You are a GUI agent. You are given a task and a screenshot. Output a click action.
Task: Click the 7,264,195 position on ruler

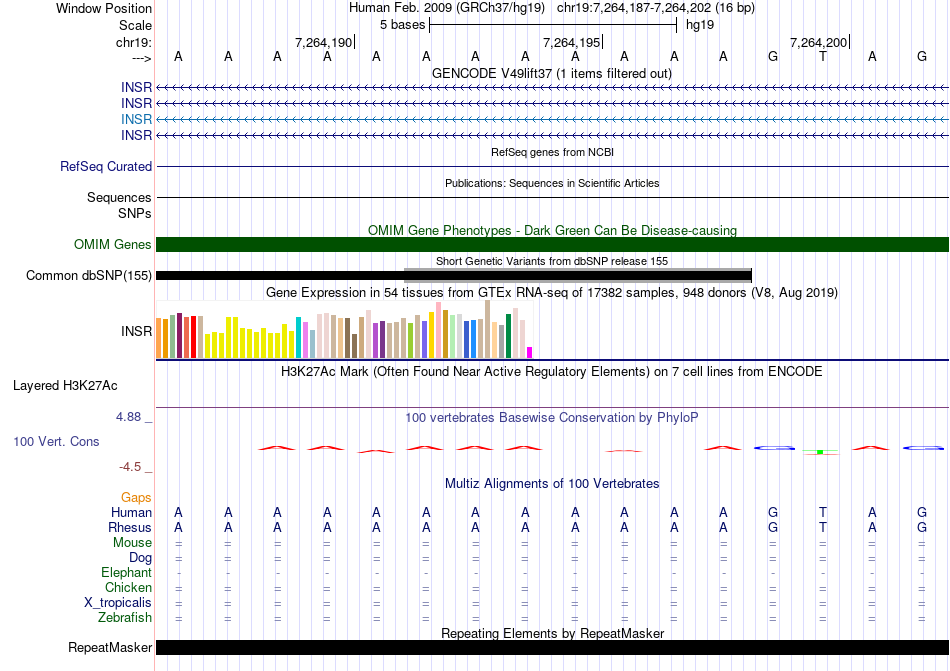click(572, 43)
